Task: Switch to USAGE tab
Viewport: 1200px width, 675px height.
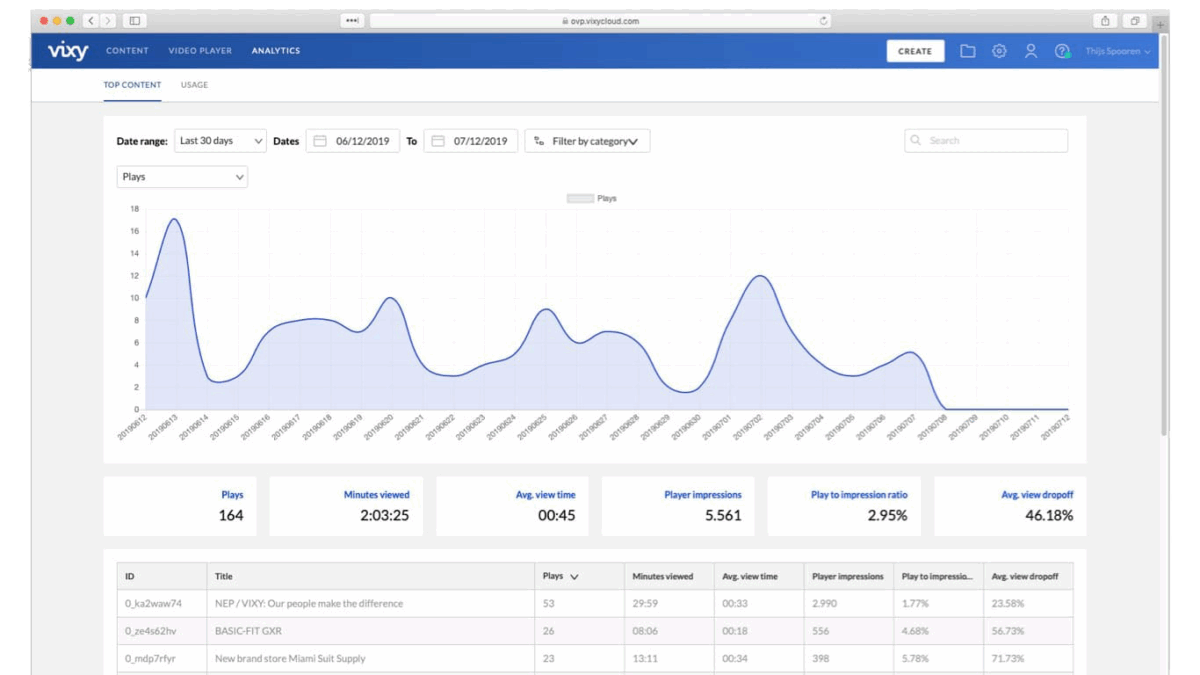Action: [194, 85]
